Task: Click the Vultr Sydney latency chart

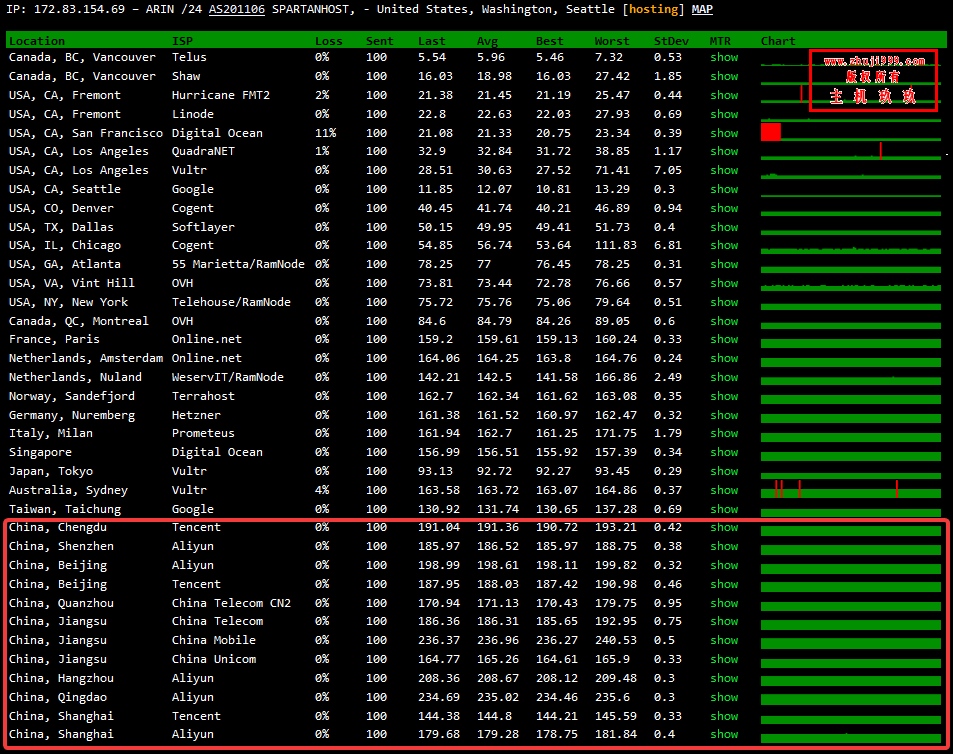Action: pyautogui.click(x=850, y=490)
